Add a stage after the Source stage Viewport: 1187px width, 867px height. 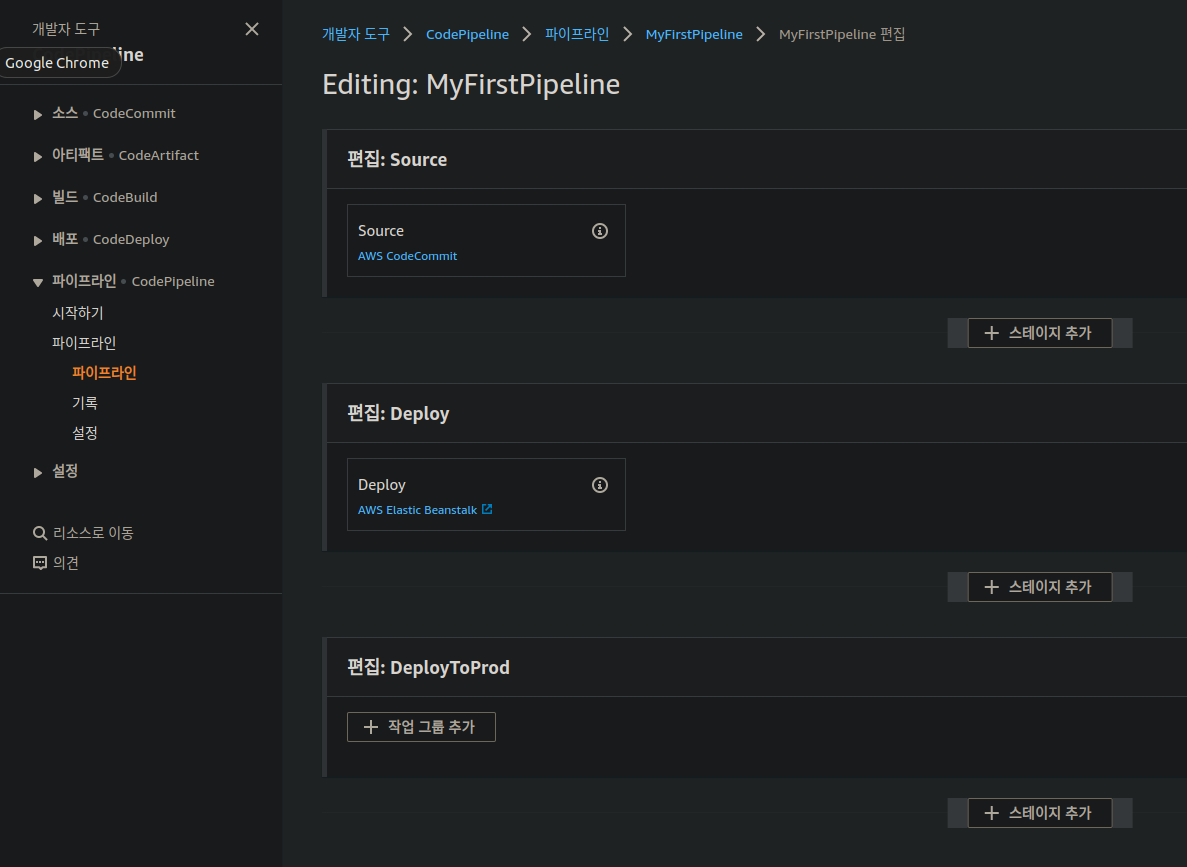1039,333
